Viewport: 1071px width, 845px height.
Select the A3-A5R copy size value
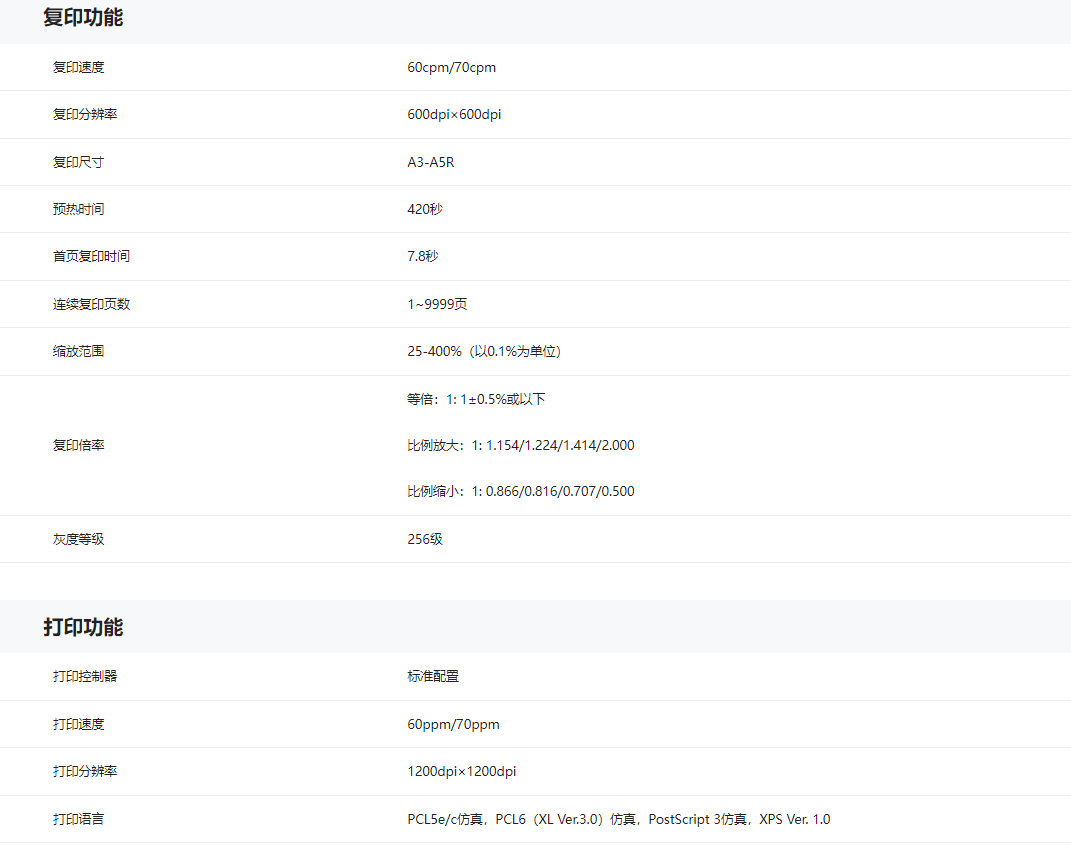pyautogui.click(x=430, y=162)
